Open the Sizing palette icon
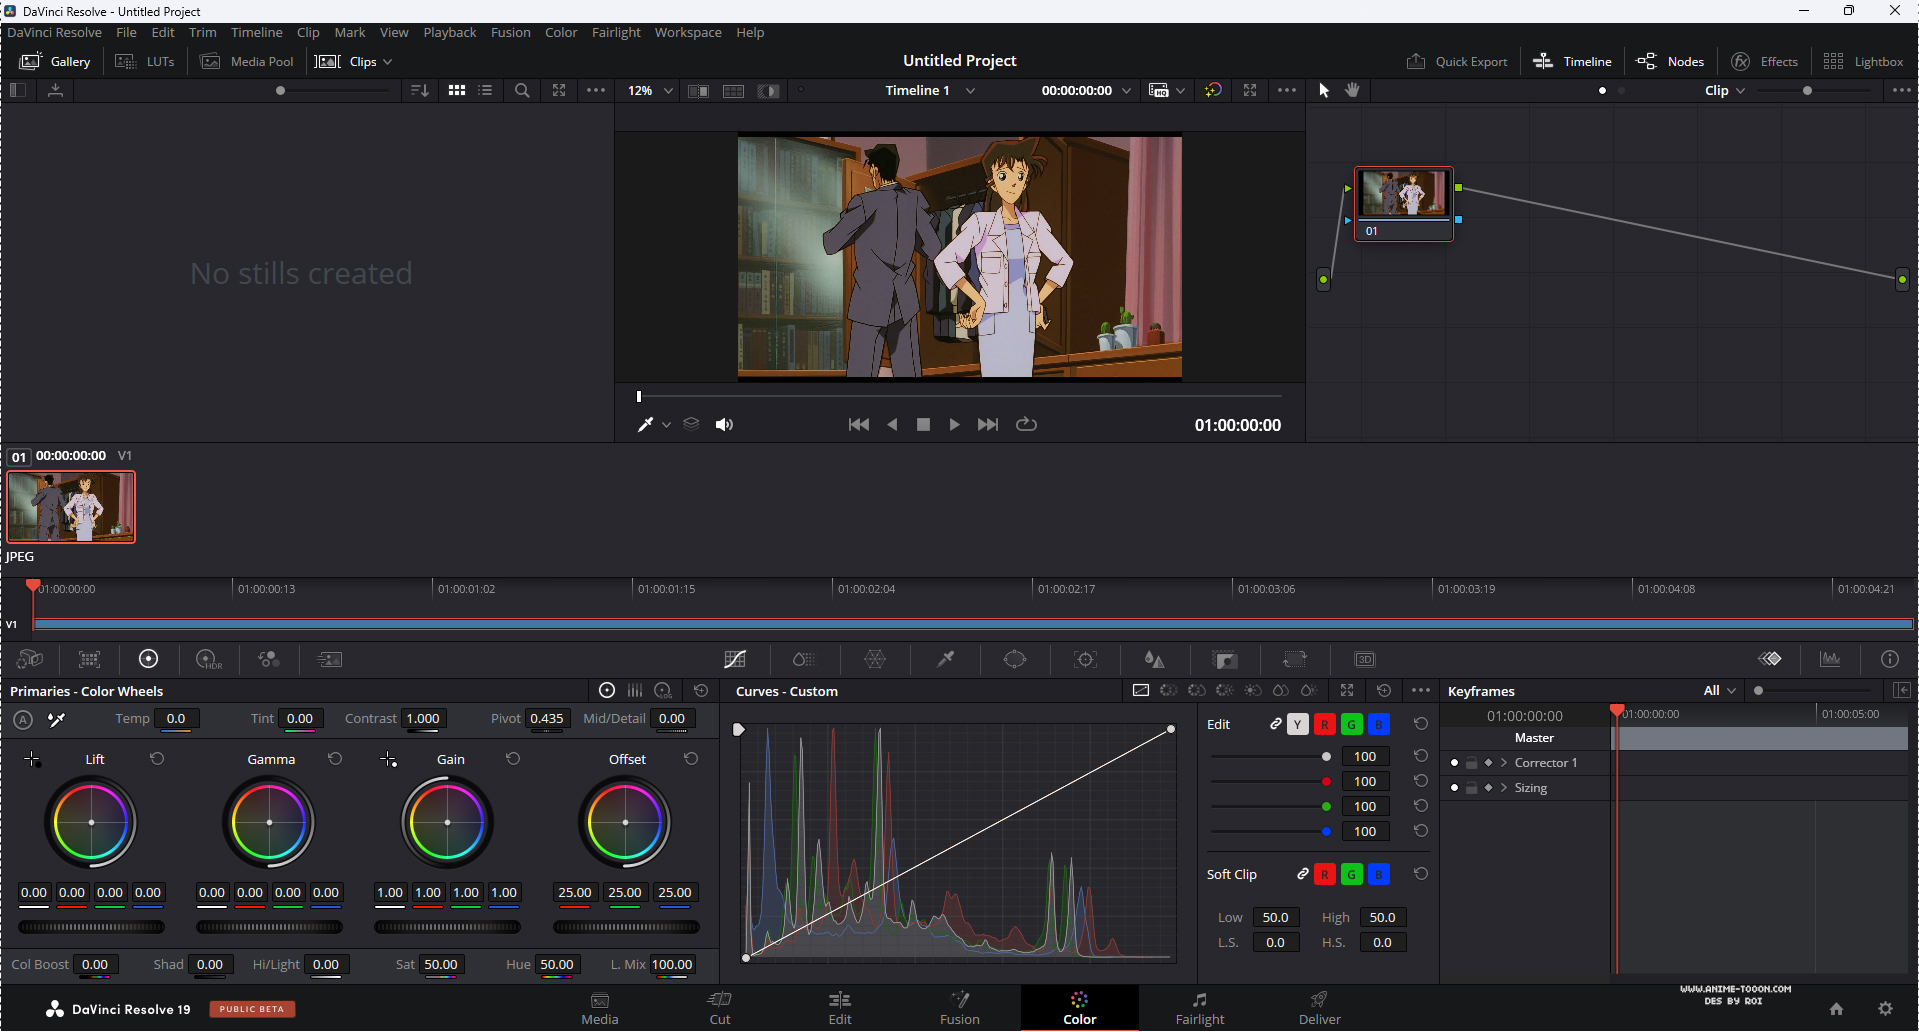 point(1295,659)
